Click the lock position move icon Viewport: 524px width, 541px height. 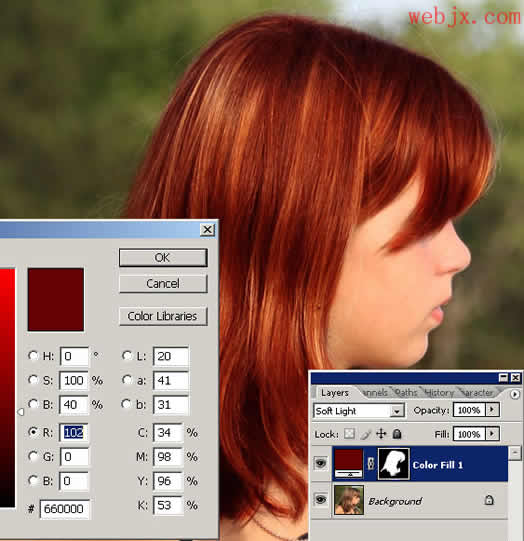pyautogui.click(x=381, y=434)
